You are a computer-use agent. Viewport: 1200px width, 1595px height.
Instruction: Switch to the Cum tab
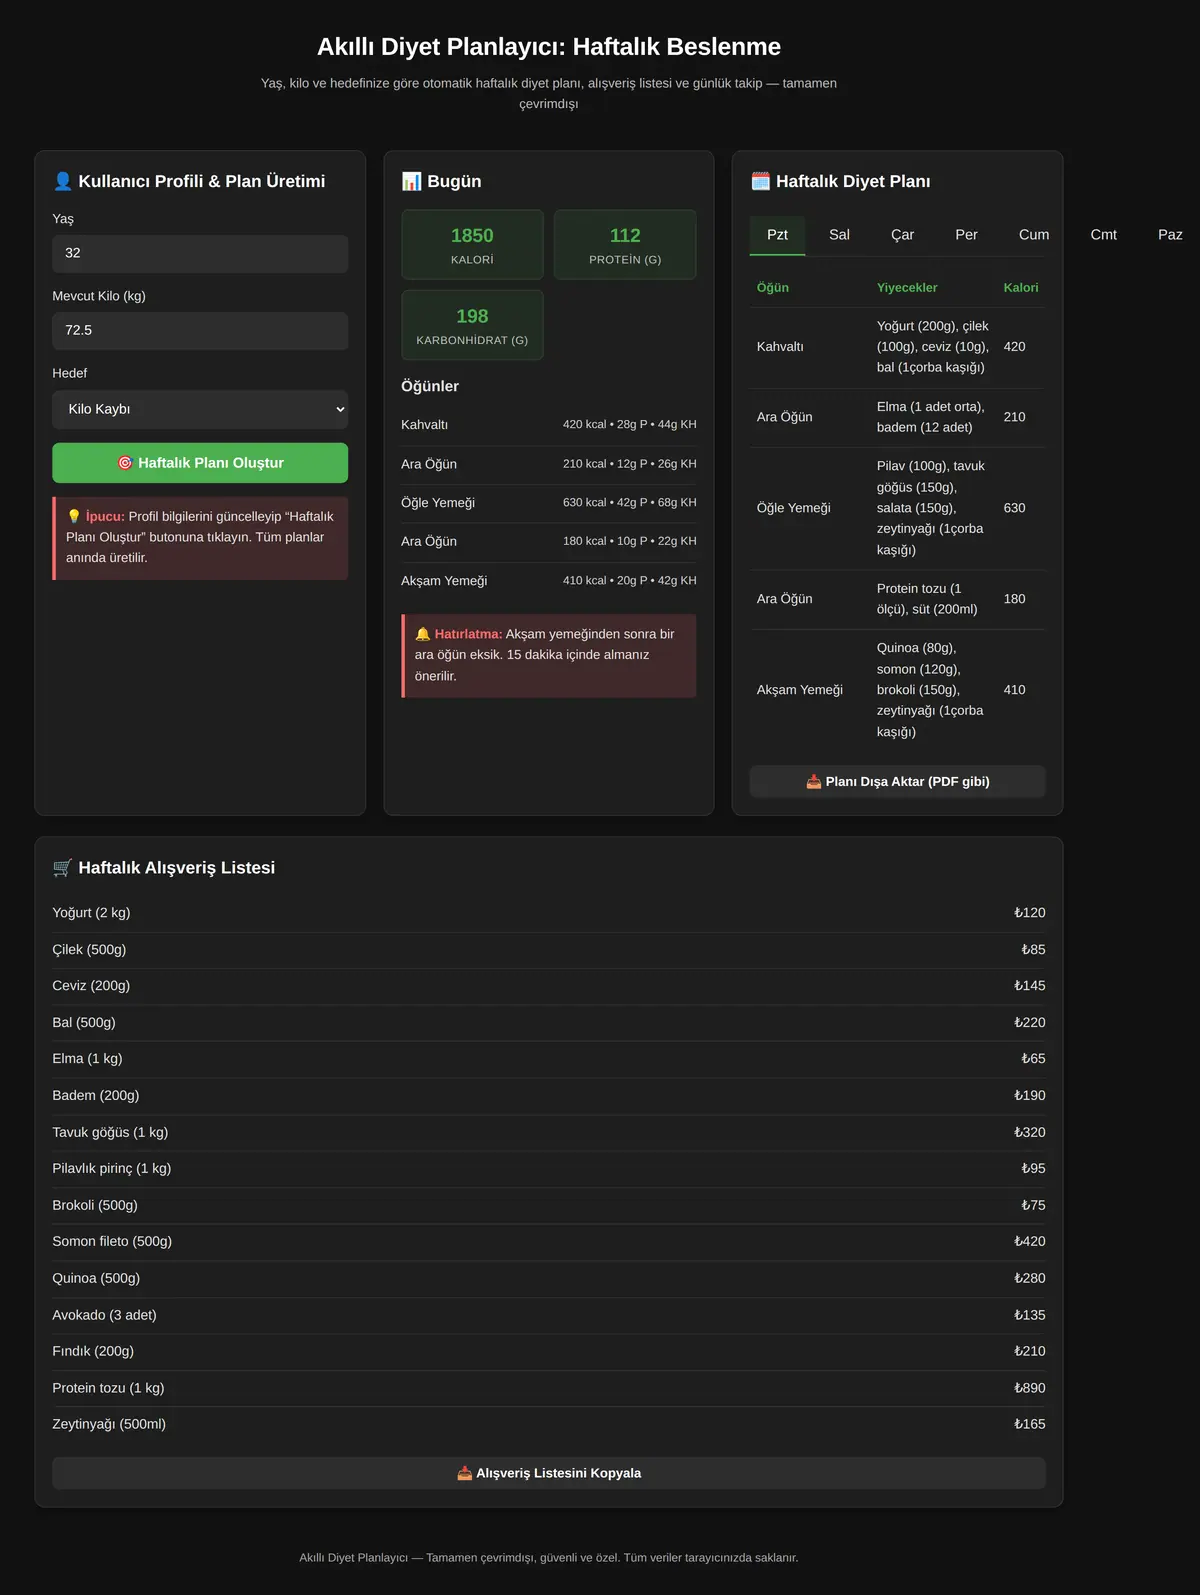1034,235
